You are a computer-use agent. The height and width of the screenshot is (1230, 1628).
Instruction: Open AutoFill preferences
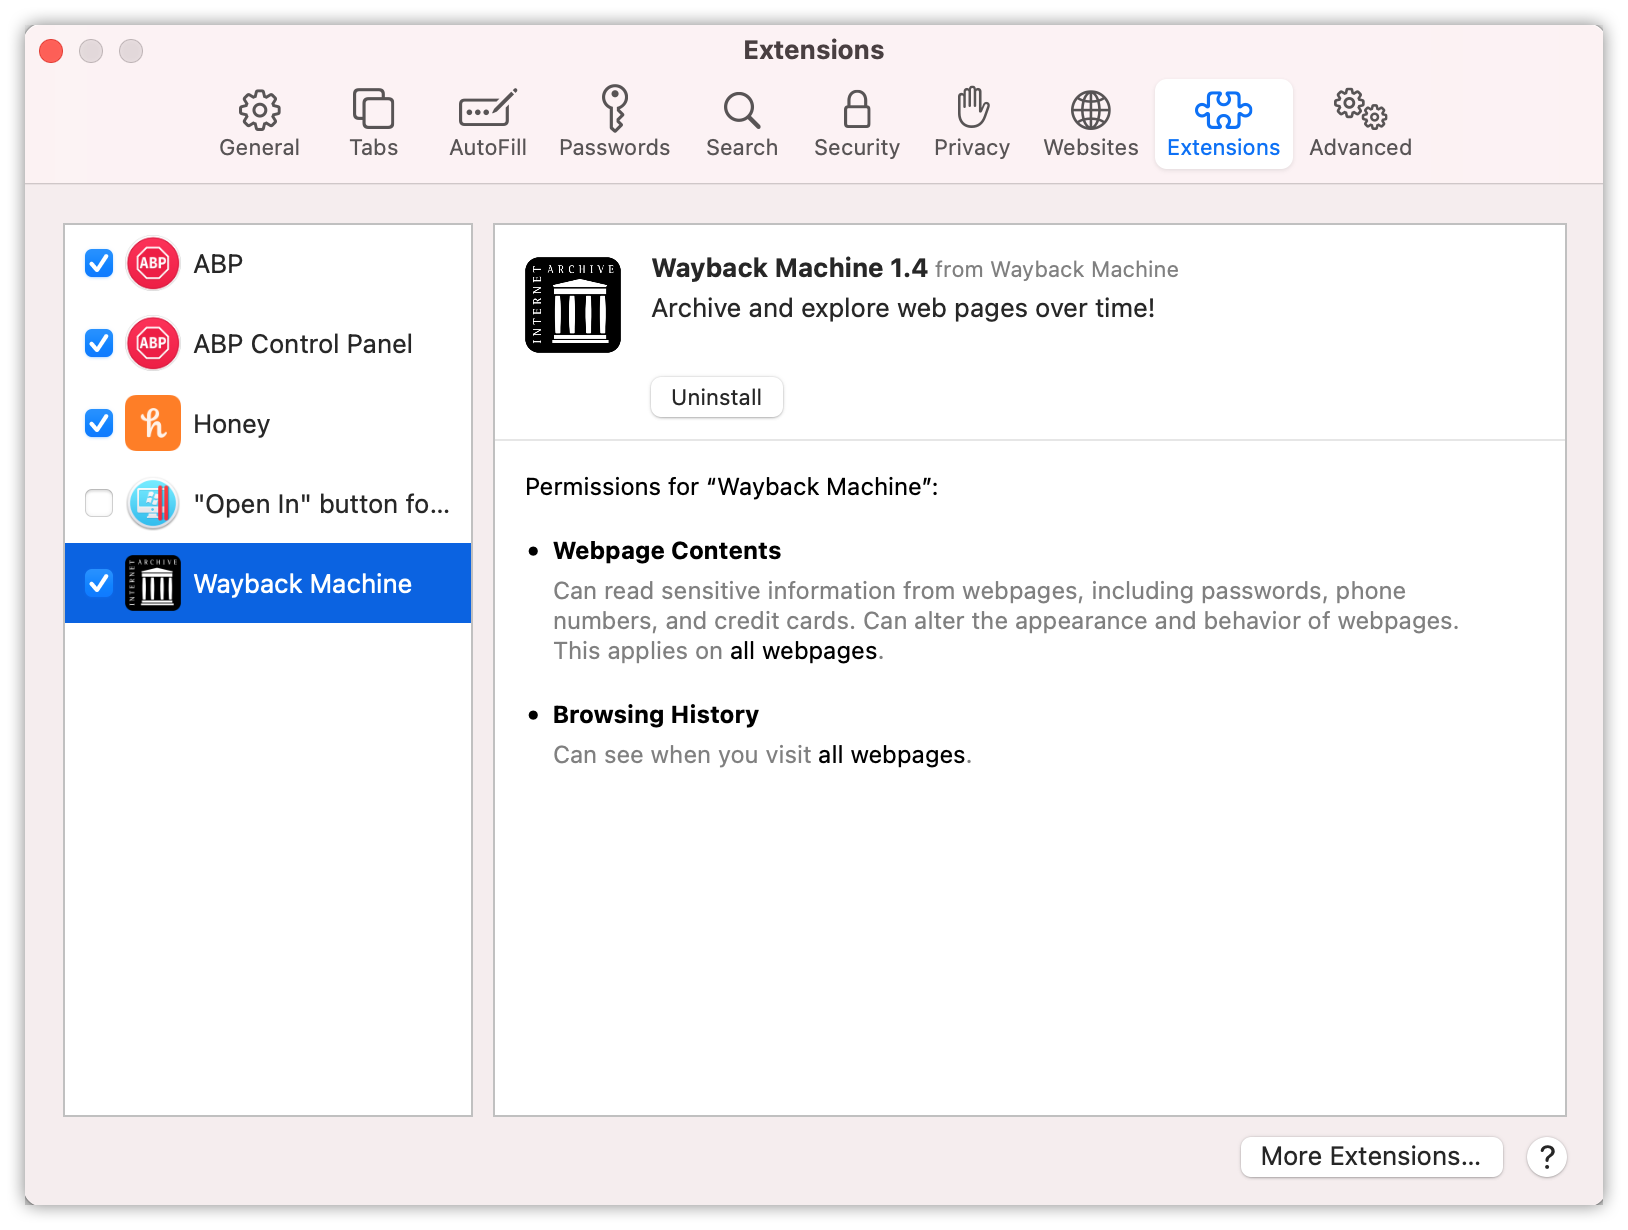487,122
